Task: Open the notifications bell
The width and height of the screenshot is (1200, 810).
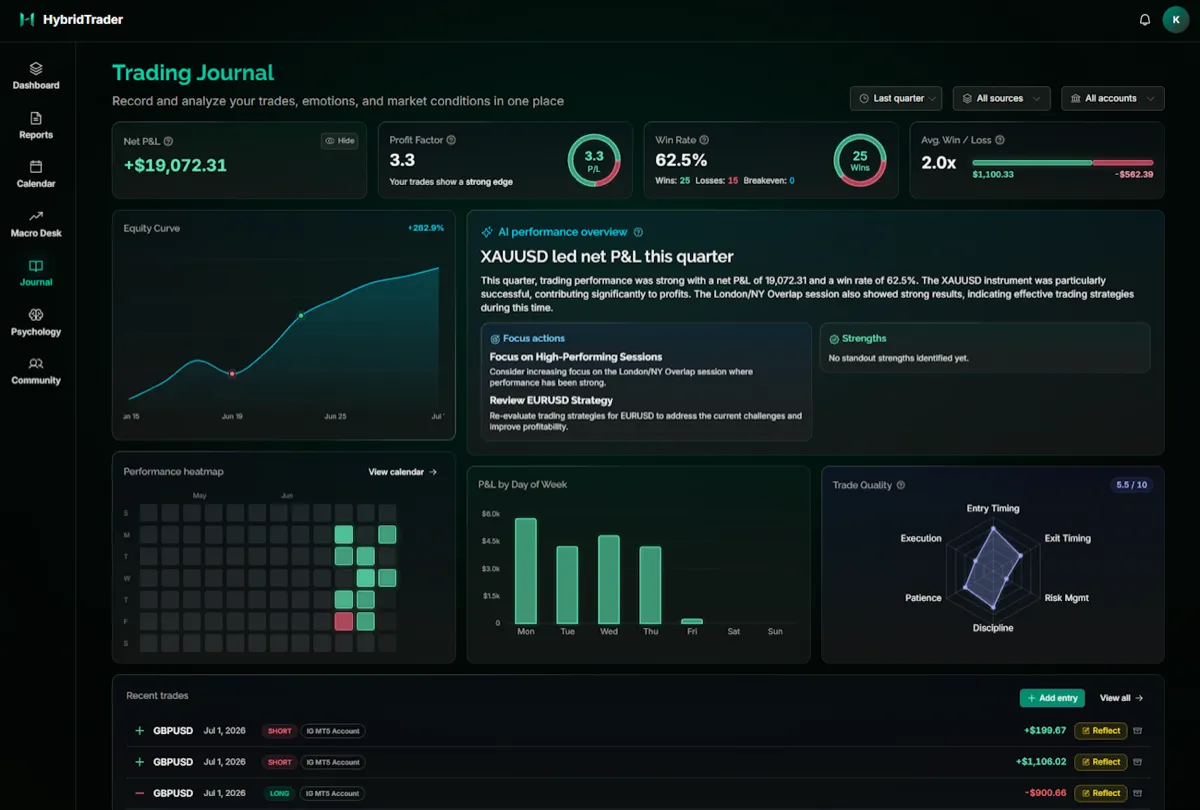Action: [x=1145, y=20]
